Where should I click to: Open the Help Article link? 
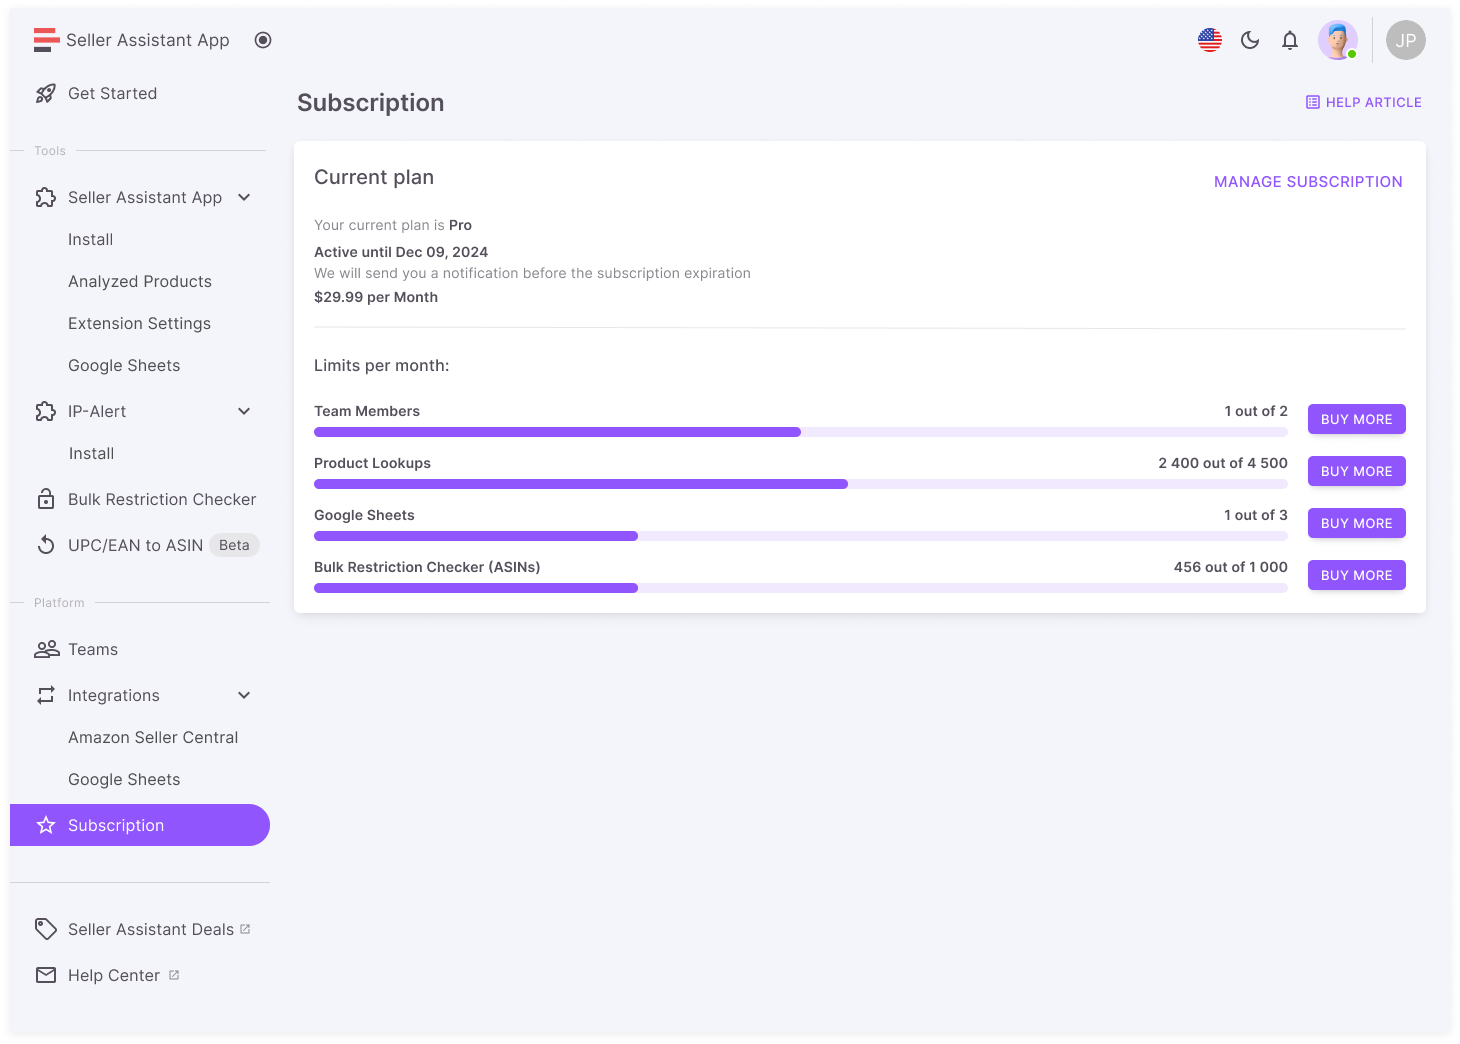click(1363, 102)
